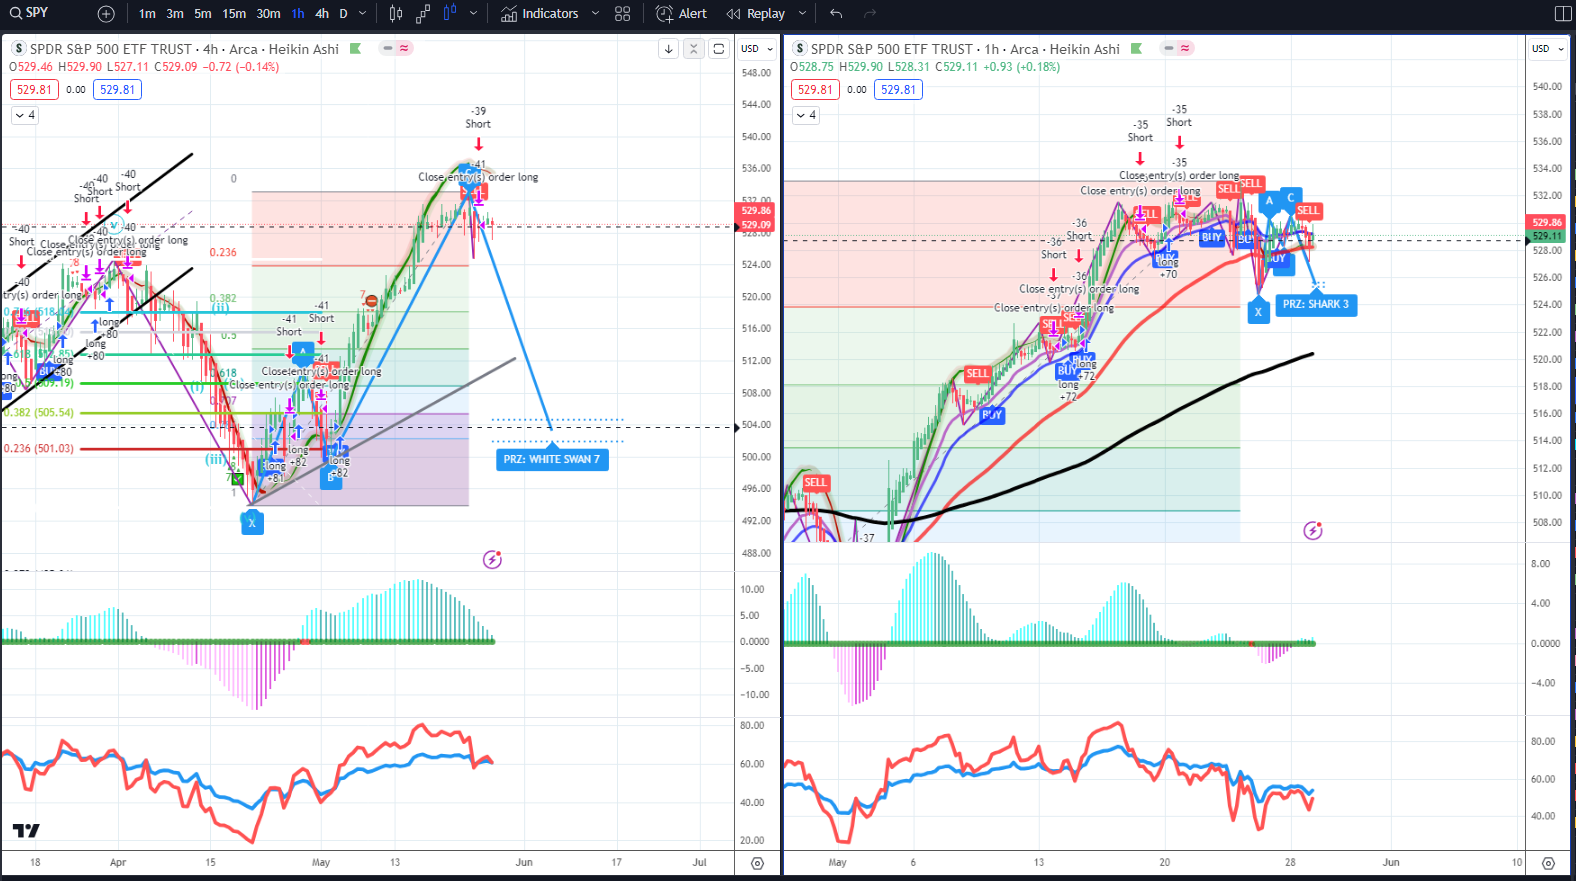Click the PRZ: SHARK 3 label

1316,304
